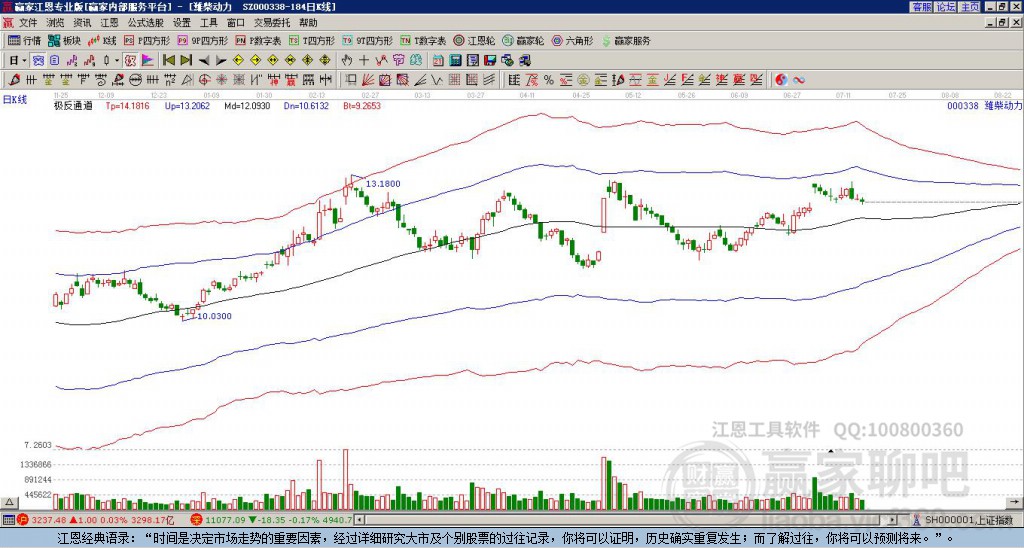The height and width of the screenshot is (548, 1024).
Task: Open the 论坛 forum link
Action: [x=945, y=7]
